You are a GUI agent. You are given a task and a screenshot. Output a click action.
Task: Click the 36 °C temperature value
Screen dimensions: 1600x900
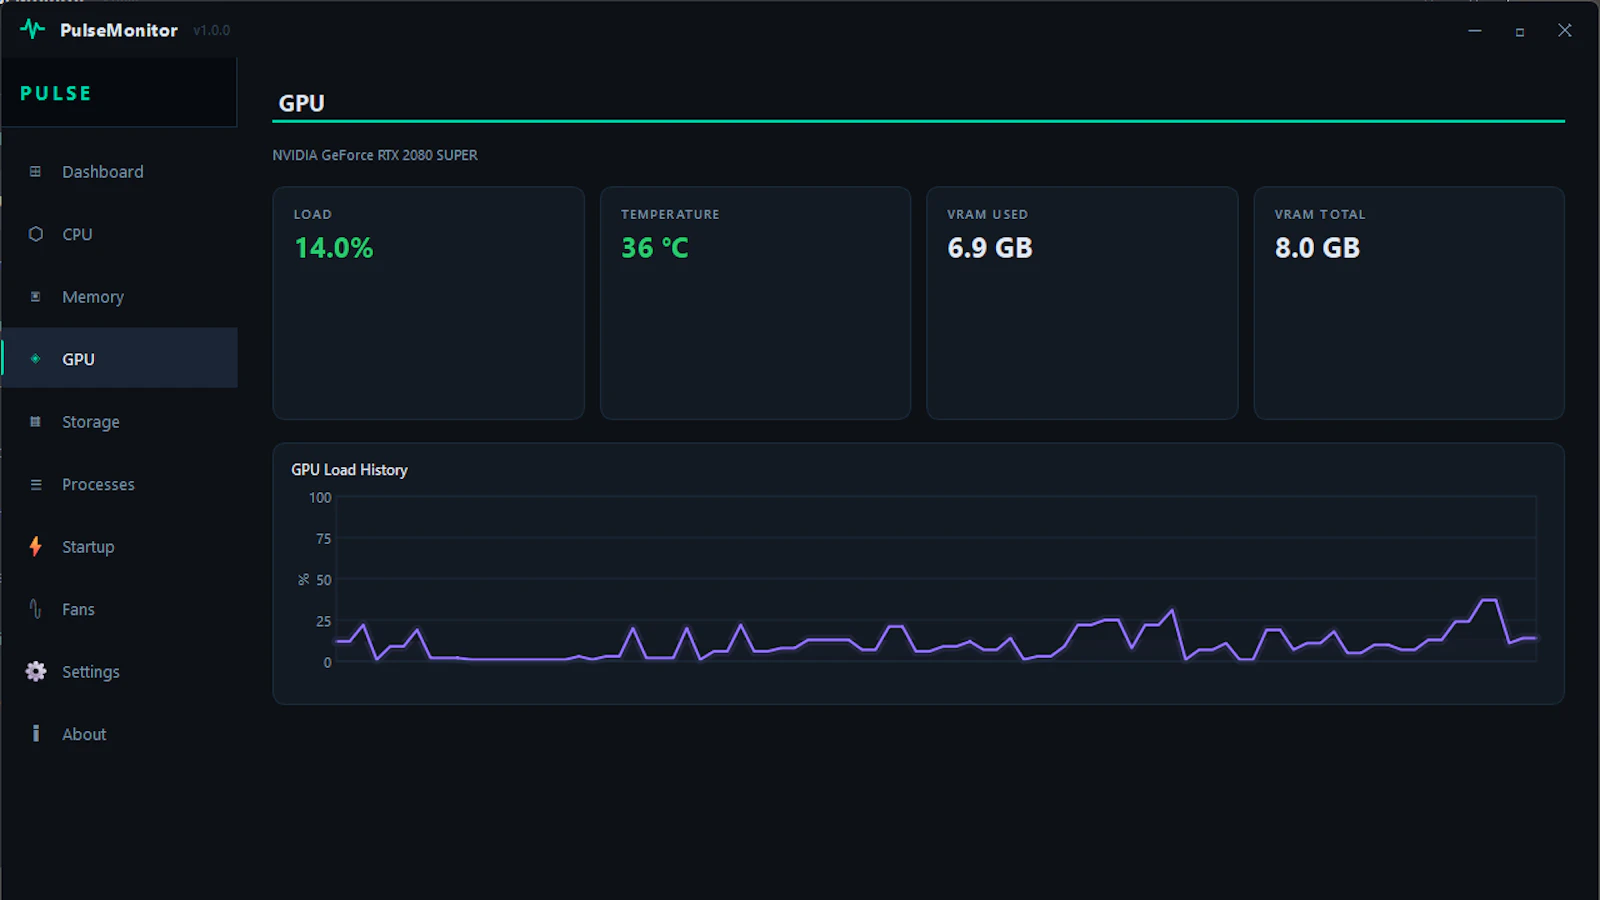click(655, 248)
